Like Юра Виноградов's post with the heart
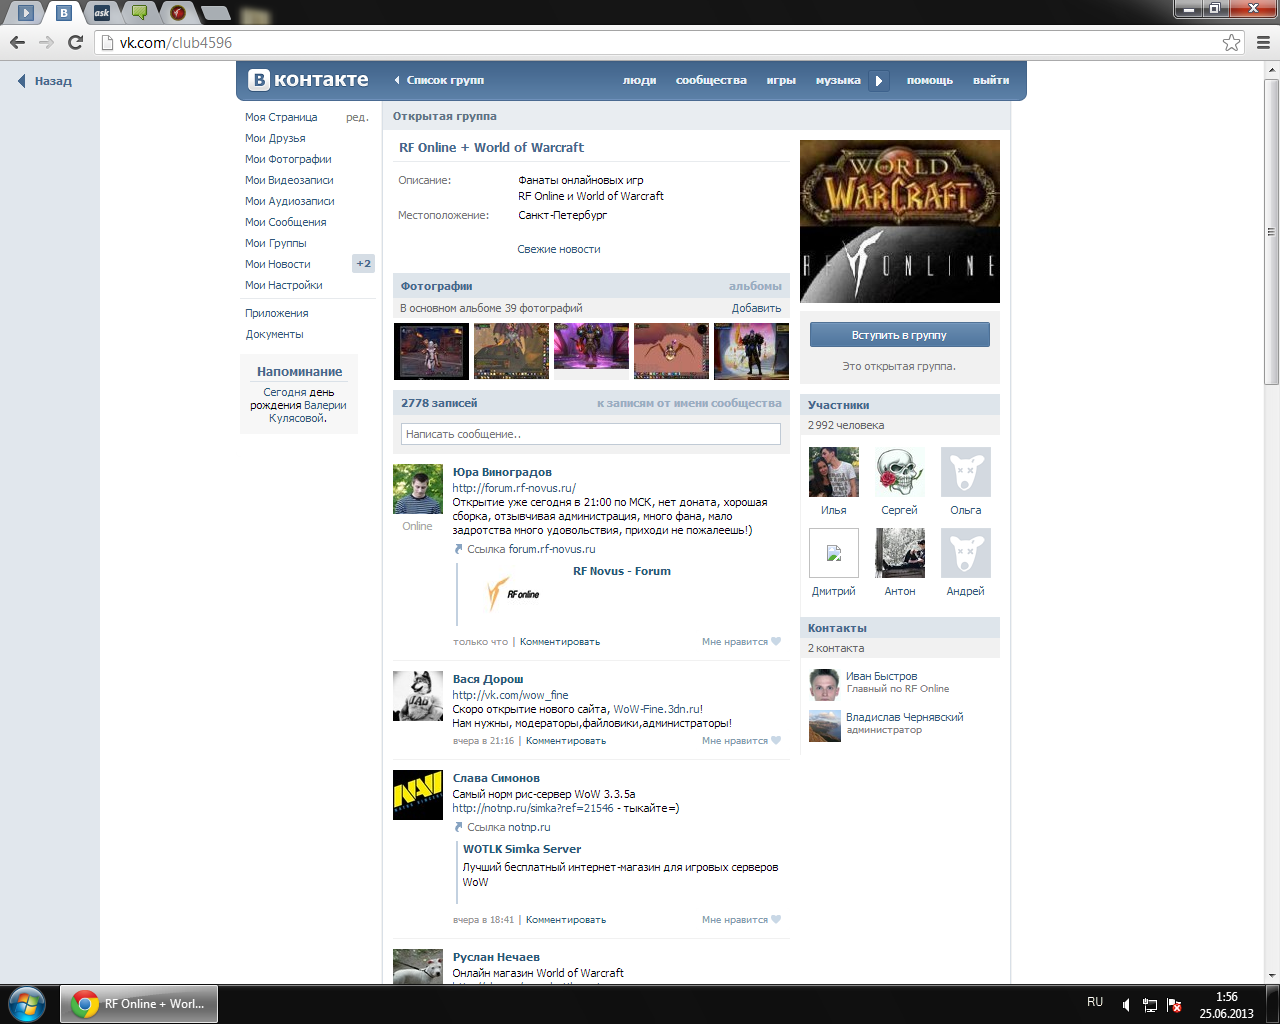 [x=776, y=642]
